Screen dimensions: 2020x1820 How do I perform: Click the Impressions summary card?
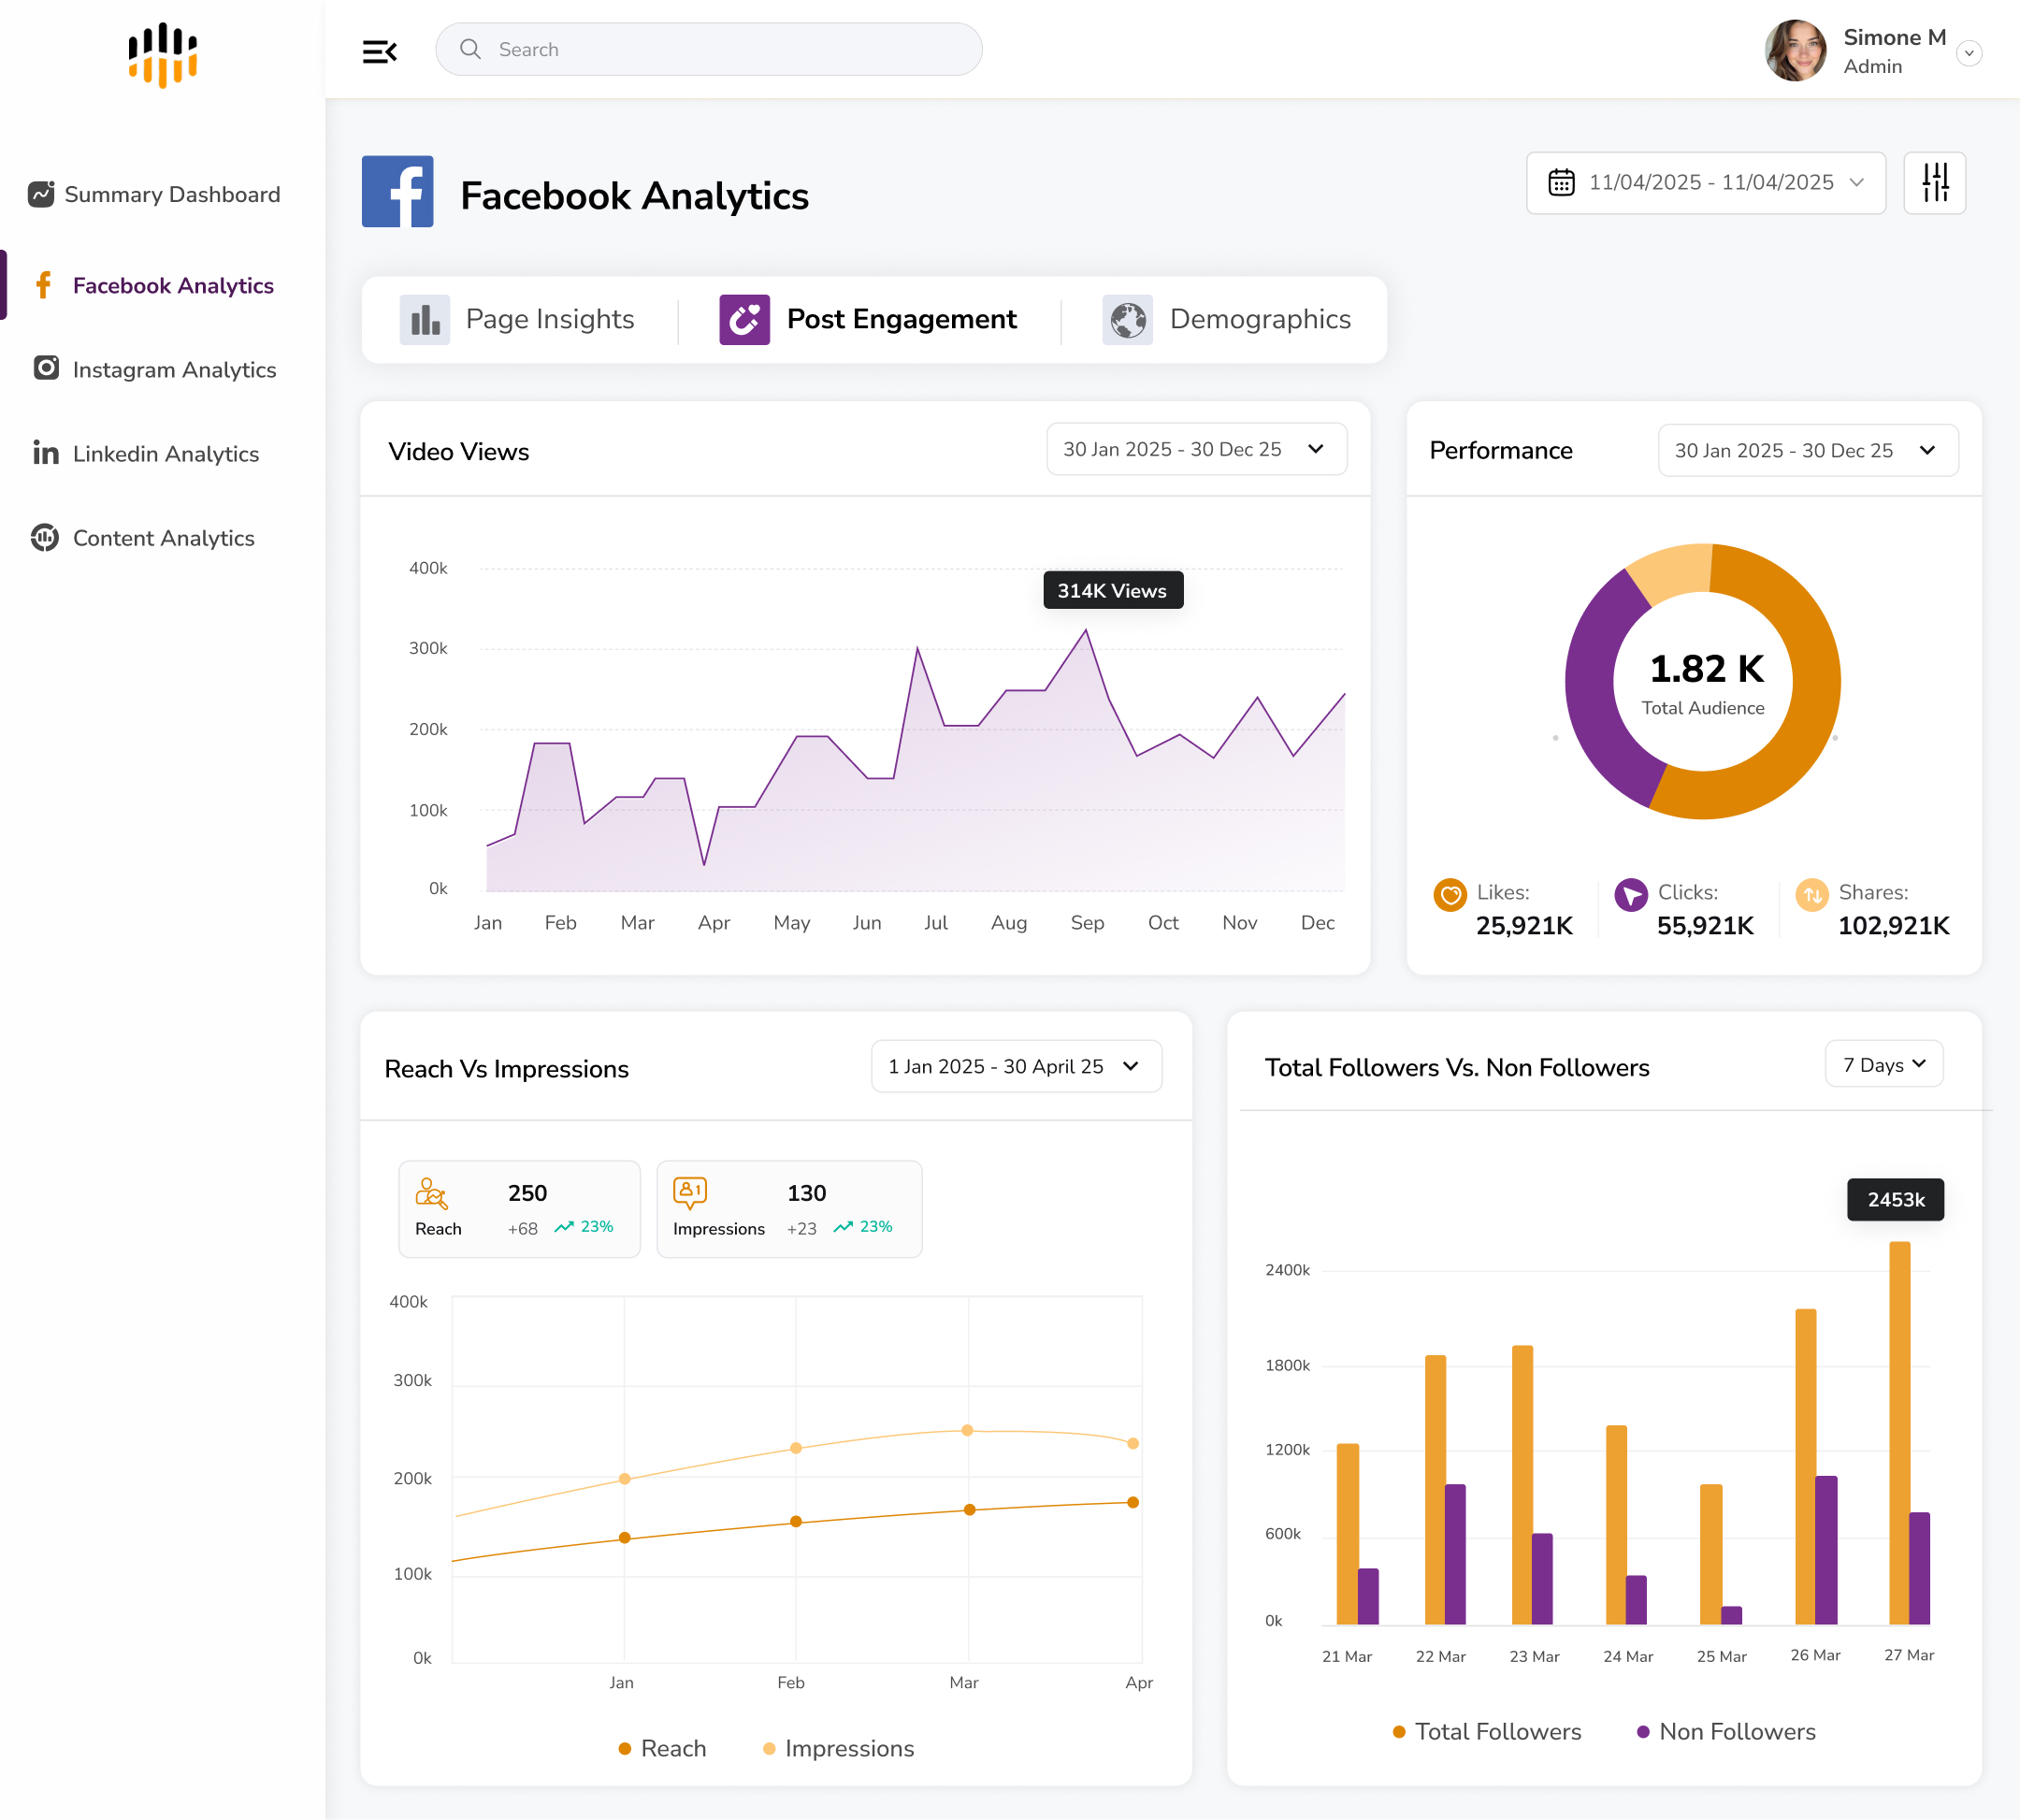tap(789, 1209)
